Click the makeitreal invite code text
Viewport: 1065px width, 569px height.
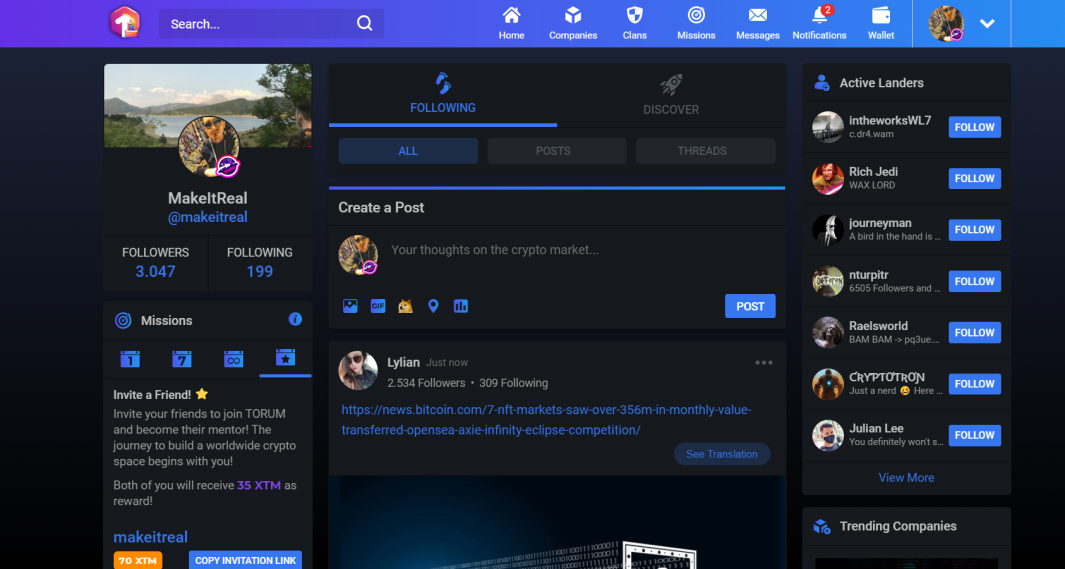pyautogui.click(x=150, y=537)
